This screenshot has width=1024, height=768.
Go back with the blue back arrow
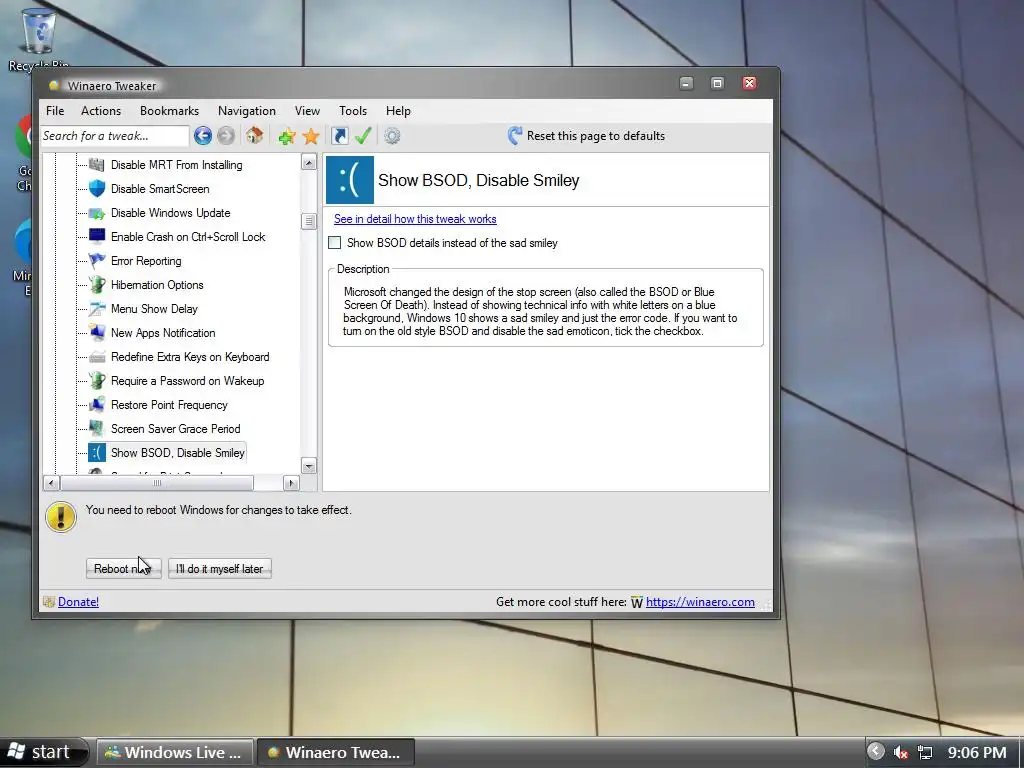[x=202, y=136]
